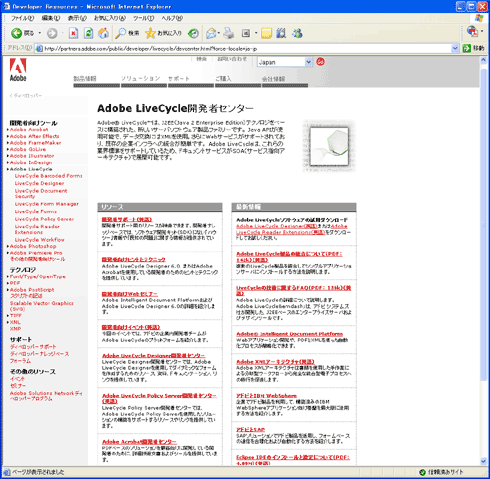Launch the Messenger people icon
This screenshot has height=479, width=490.
tap(297, 33)
